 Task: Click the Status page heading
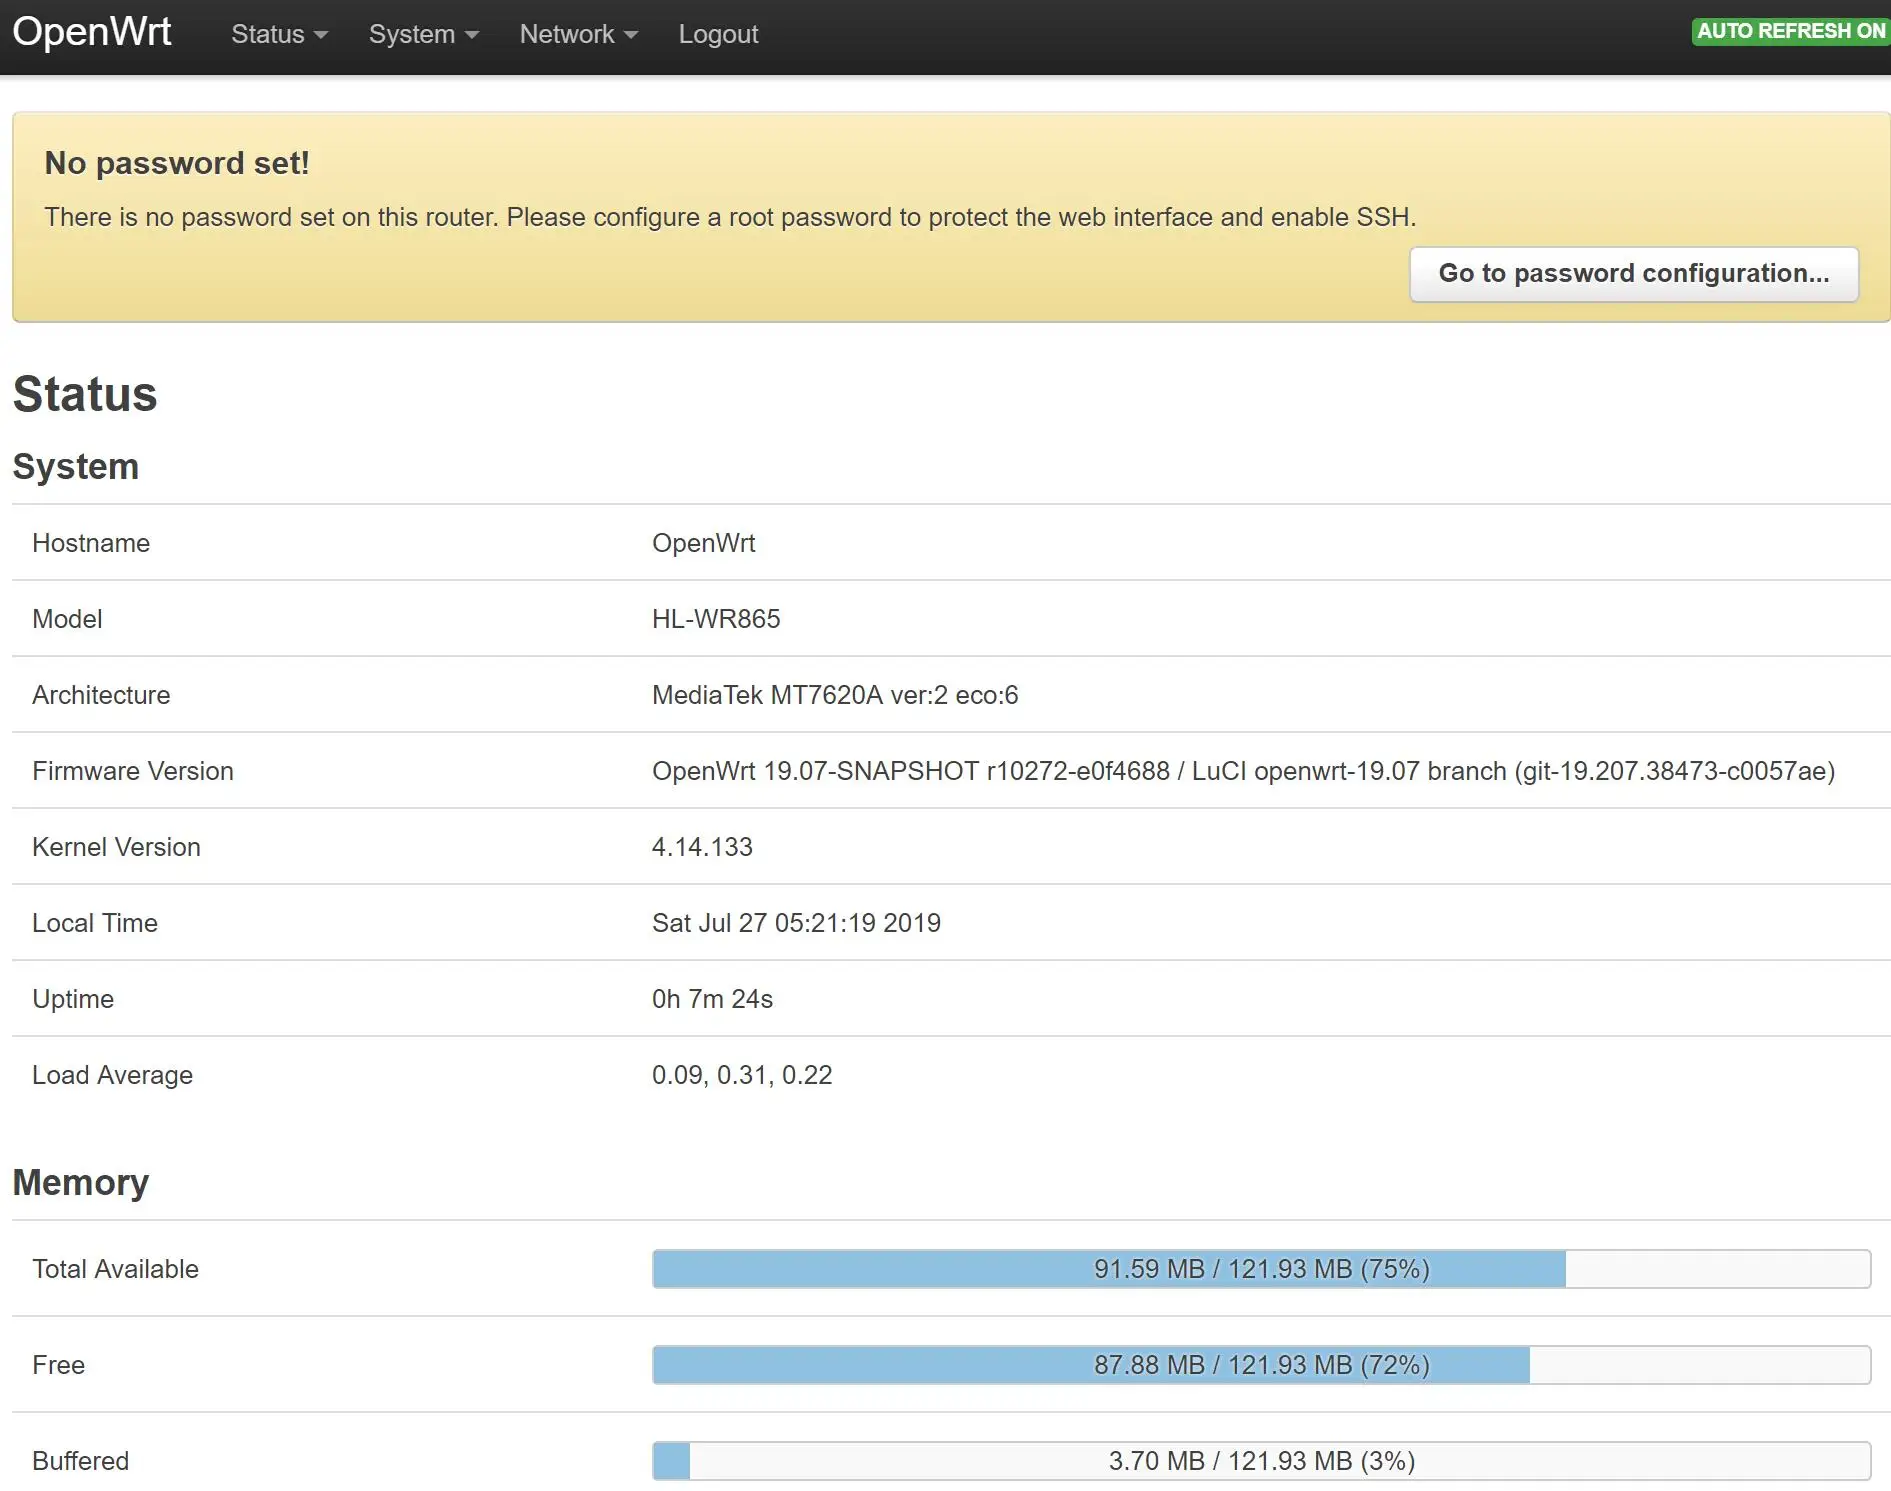pos(85,394)
